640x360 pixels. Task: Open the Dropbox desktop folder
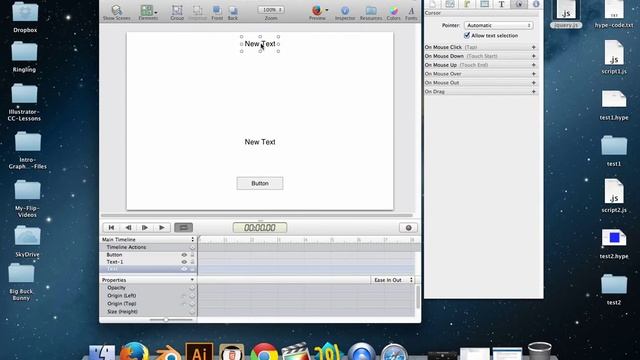pos(25,18)
